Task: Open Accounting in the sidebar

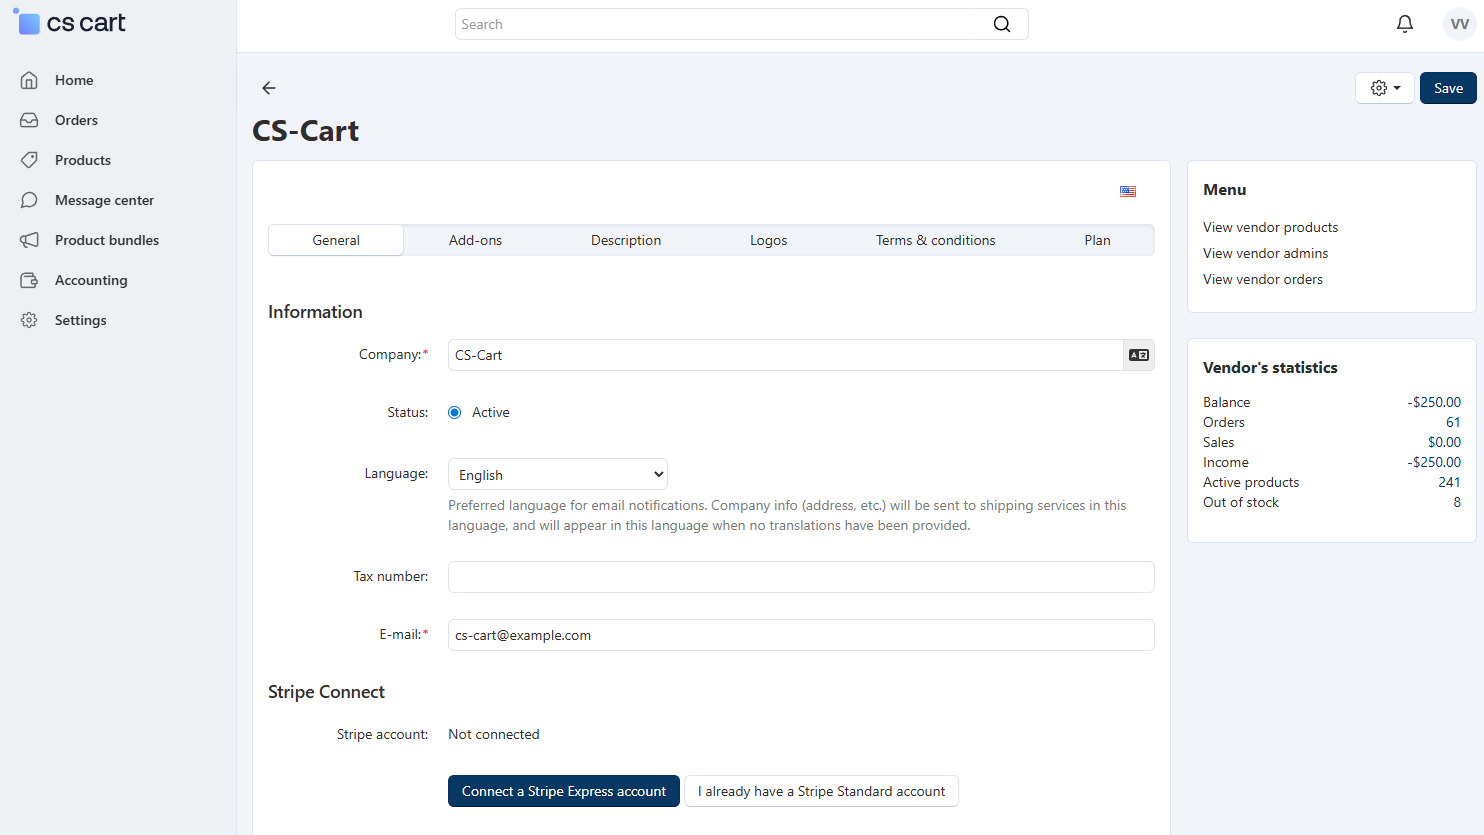Action: (x=91, y=280)
